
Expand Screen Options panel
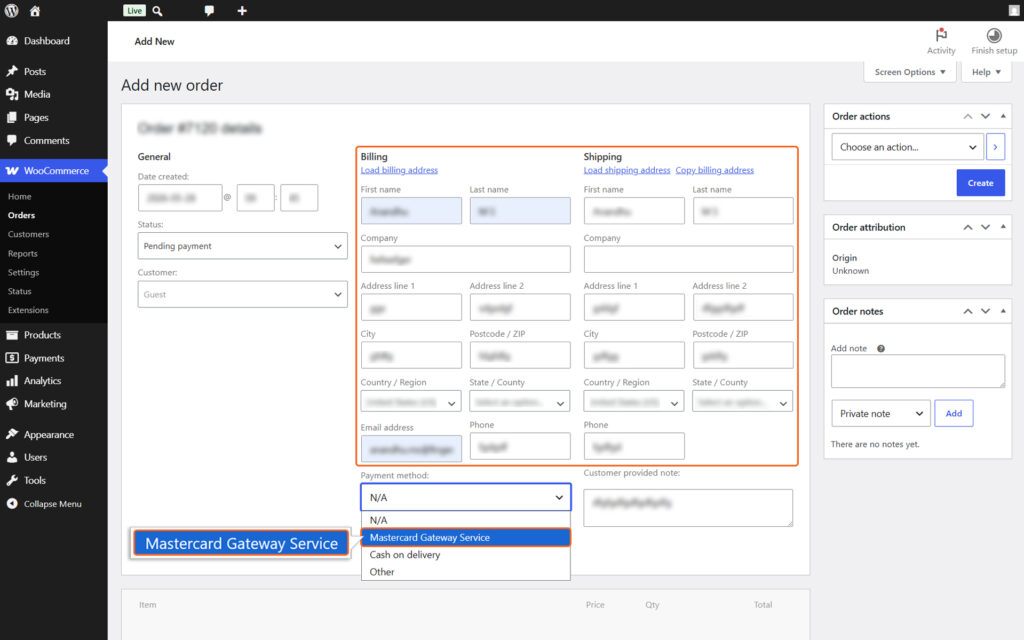[x=910, y=72]
